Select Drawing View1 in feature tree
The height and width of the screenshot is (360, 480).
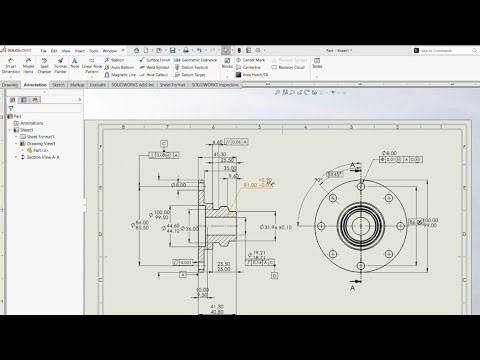click(x=38, y=144)
